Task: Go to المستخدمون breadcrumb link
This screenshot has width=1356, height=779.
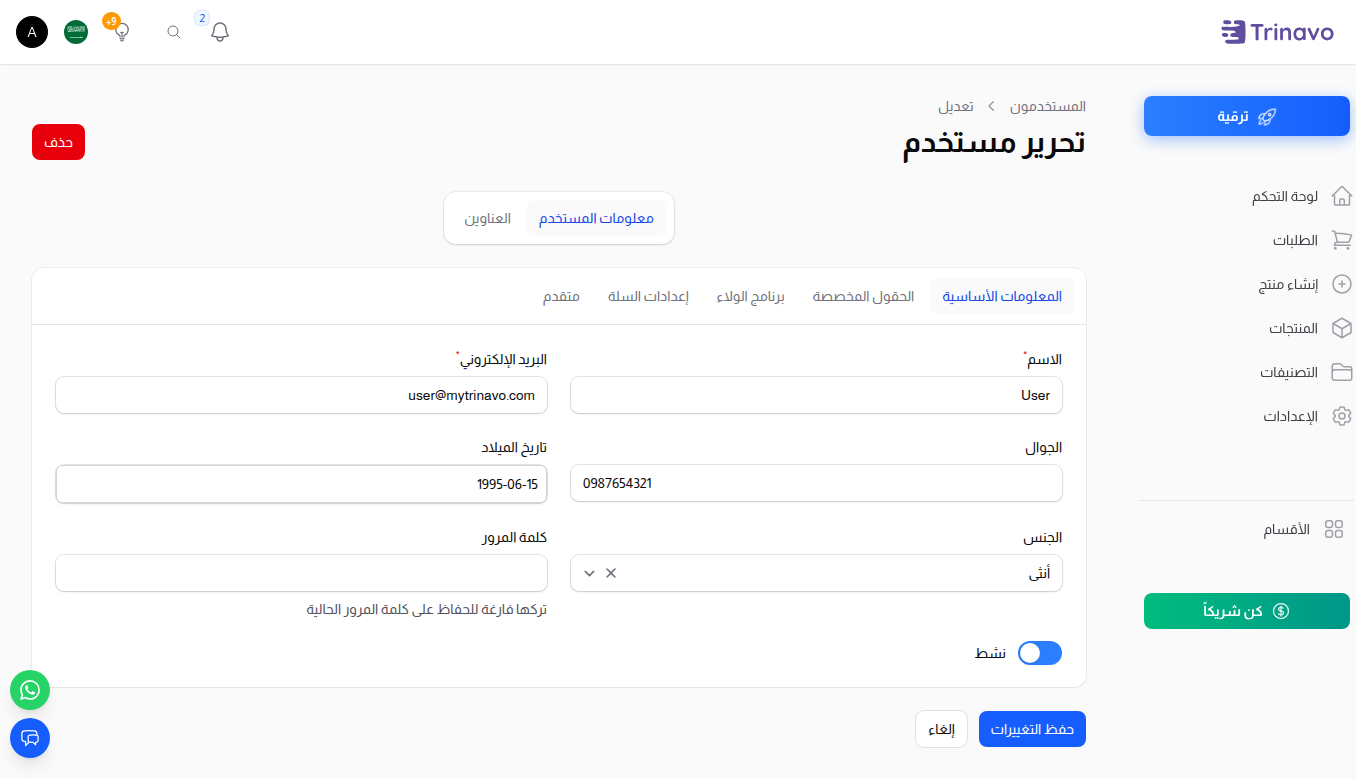Action: pos(1048,106)
